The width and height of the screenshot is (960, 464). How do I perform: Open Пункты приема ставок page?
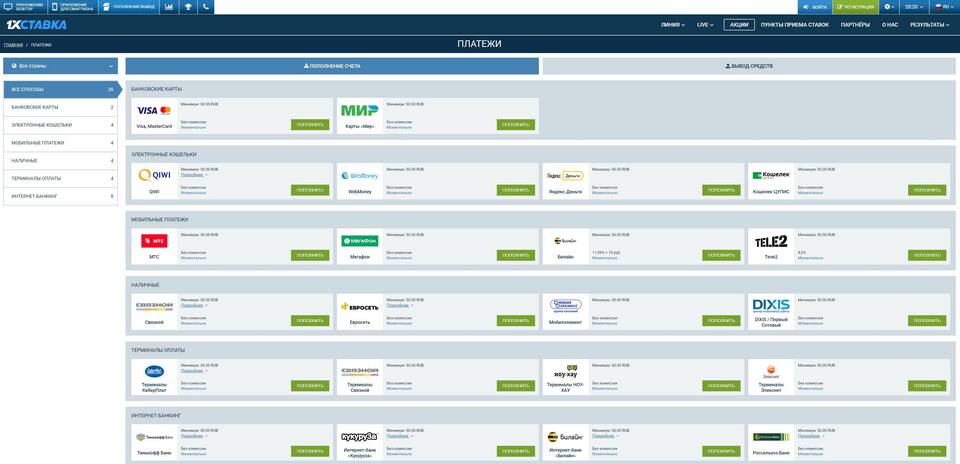pyautogui.click(x=795, y=25)
